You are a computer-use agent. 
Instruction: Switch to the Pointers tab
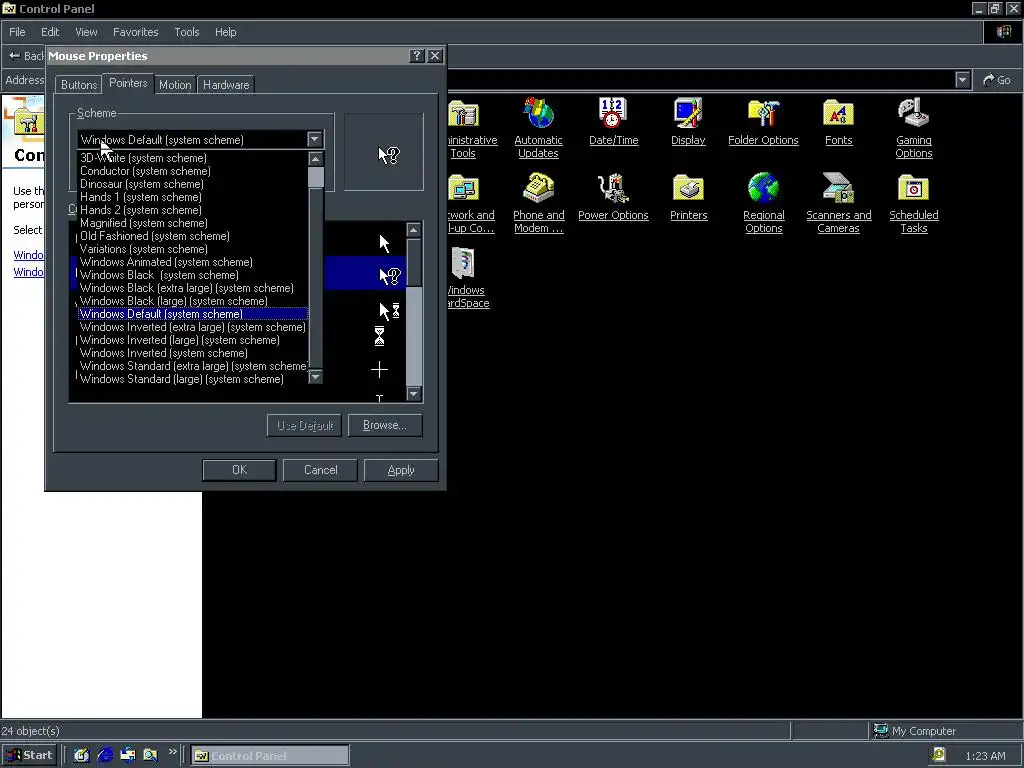[128, 83]
